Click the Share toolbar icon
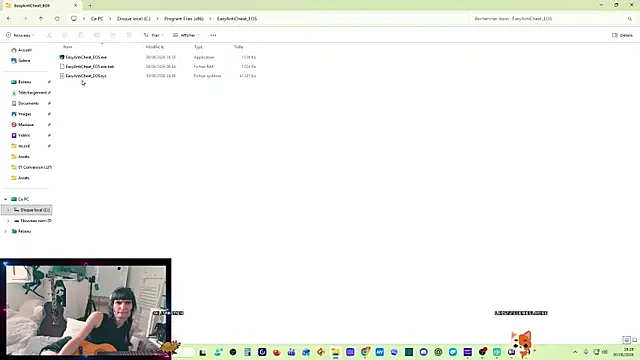 [x=113, y=35]
